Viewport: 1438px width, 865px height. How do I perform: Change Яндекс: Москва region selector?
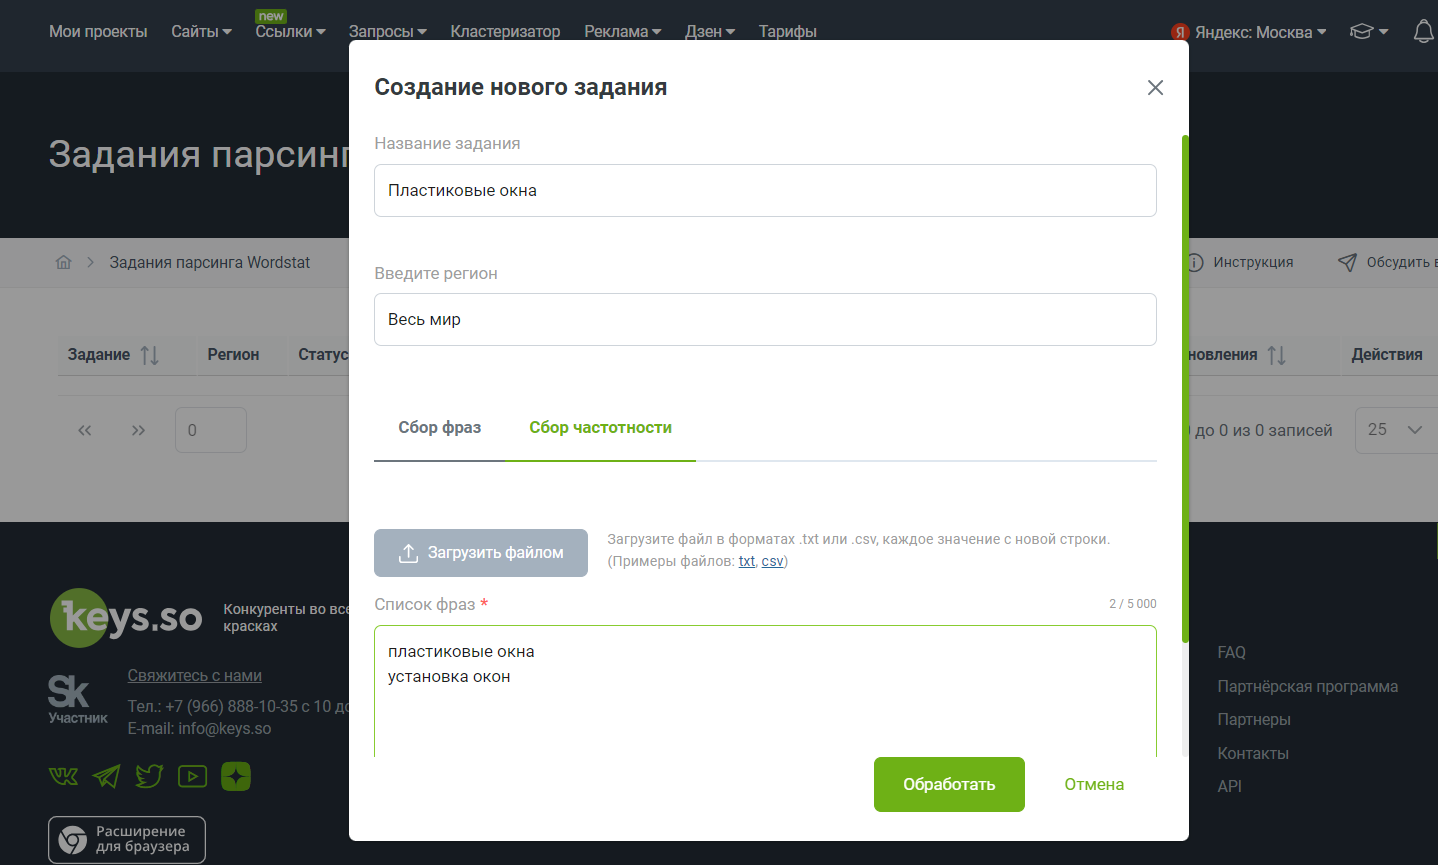[1249, 32]
